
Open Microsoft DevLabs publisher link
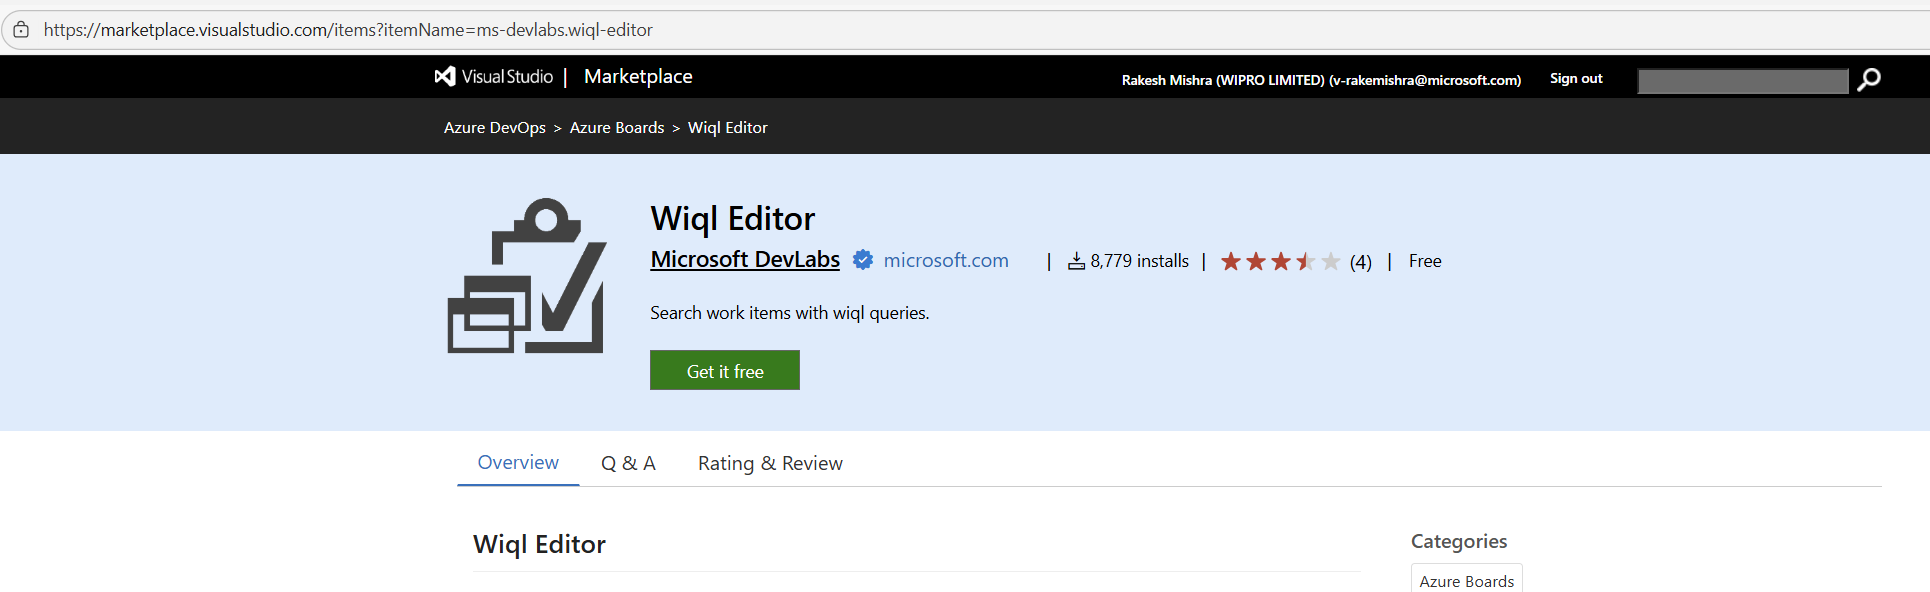[745, 259]
